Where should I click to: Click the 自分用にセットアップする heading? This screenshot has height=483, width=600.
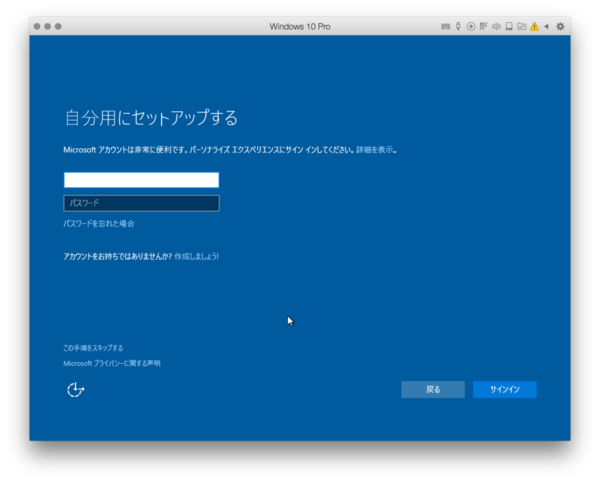pyautogui.click(x=152, y=117)
